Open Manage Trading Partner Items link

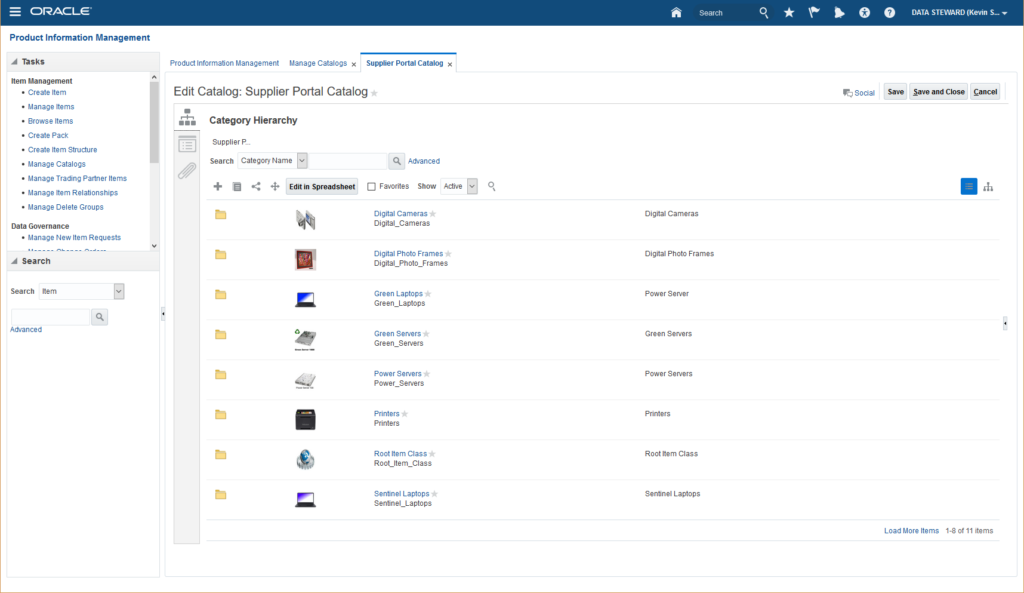[77, 178]
